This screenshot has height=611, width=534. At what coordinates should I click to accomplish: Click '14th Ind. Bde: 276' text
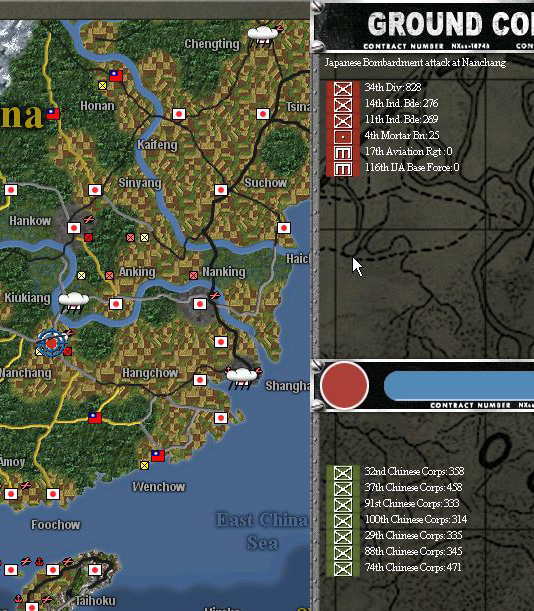pyautogui.click(x=401, y=103)
